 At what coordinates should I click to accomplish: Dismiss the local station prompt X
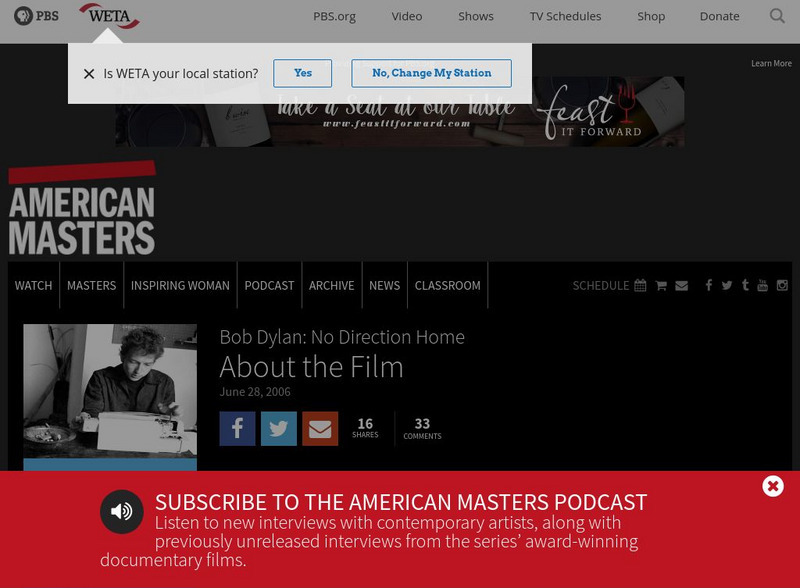(89, 74)
